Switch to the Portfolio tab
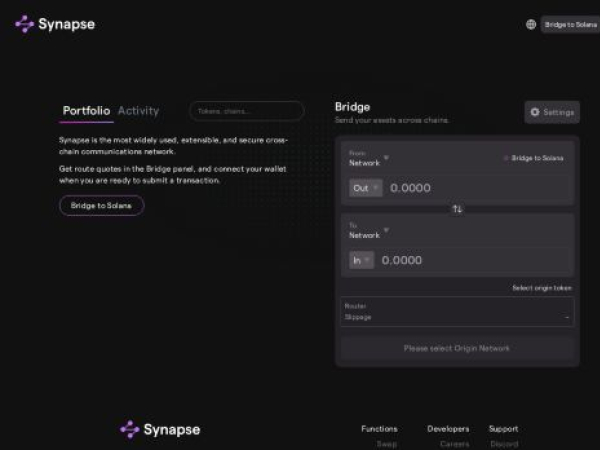 click(86, 111)
